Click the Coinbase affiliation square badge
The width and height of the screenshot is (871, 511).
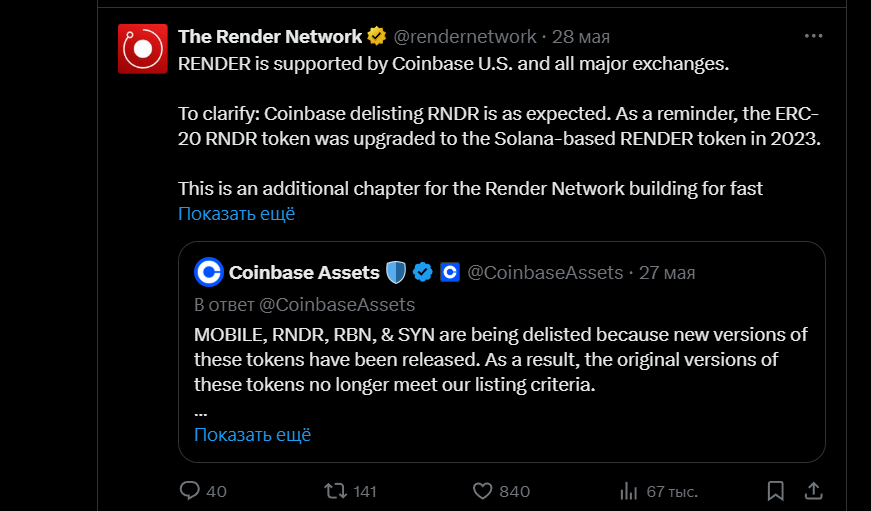[449, 272]
